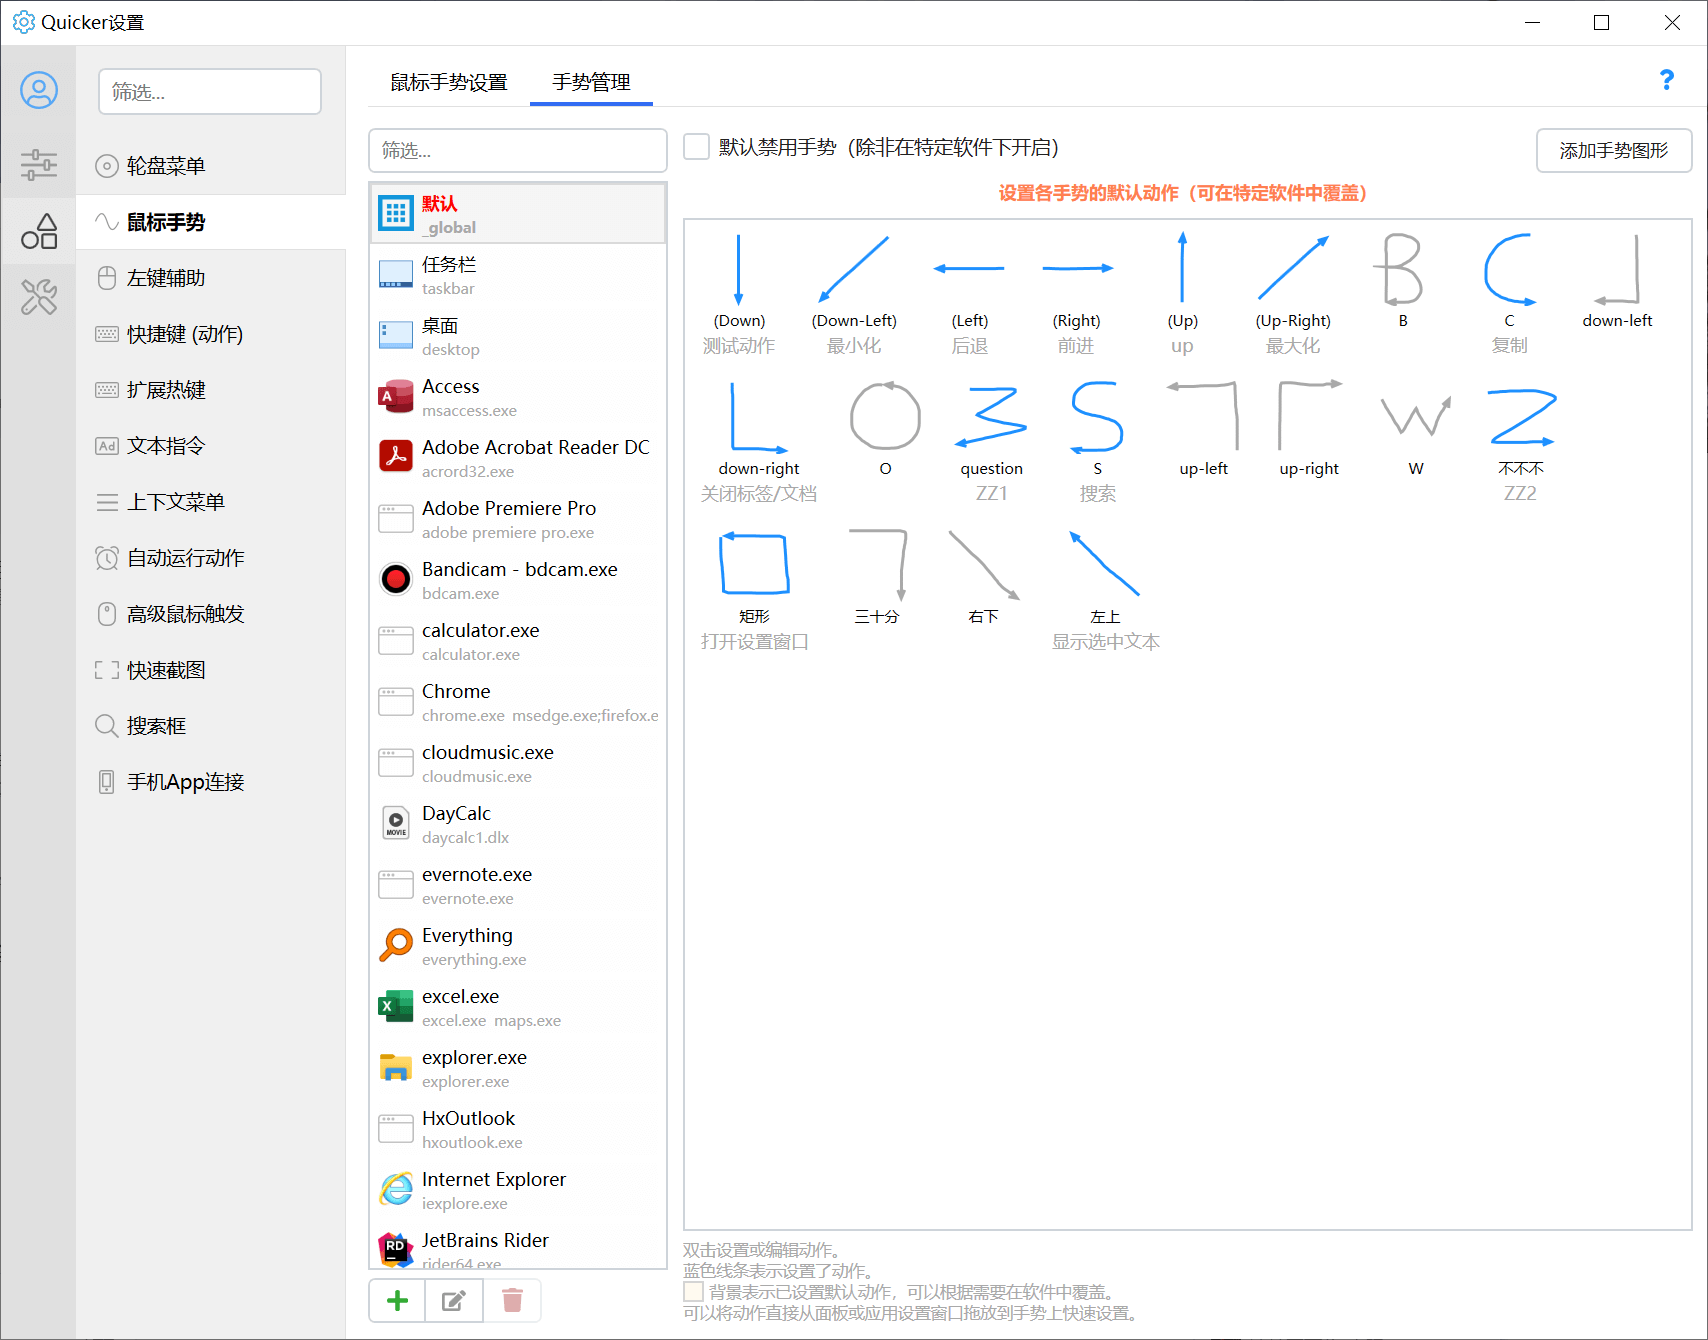This screenshot has height=1340, width=1708.
Task: Select the down-left gesture
Action: click(x=1617, y=281)
